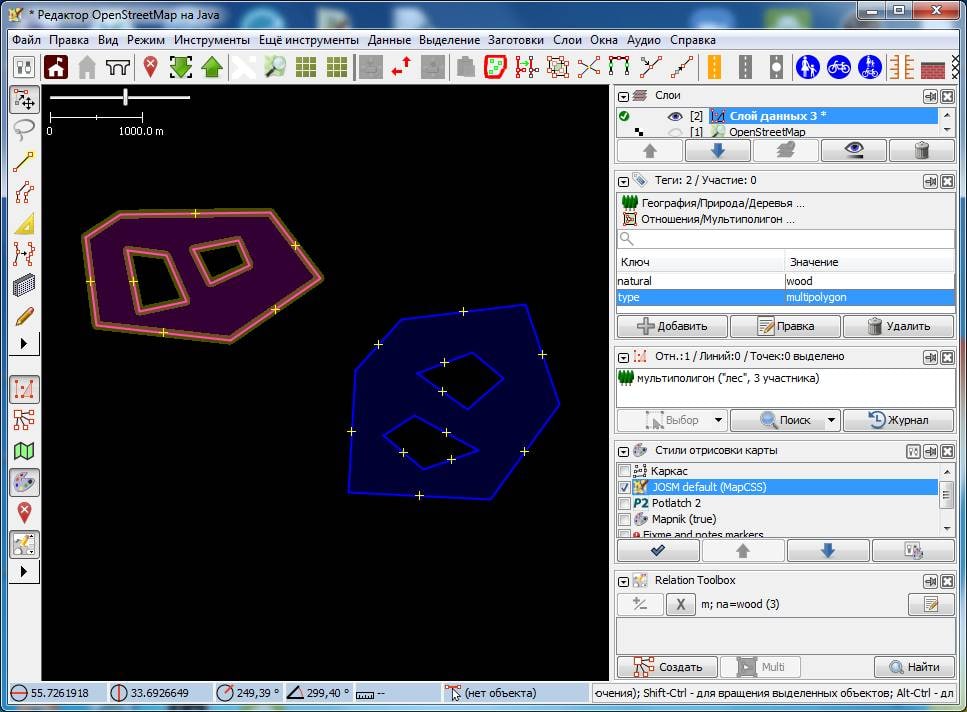Viewport: 967px width, 712px height.
Task: Adjust the map zoom slider handle
Action: tap(125, 97)
